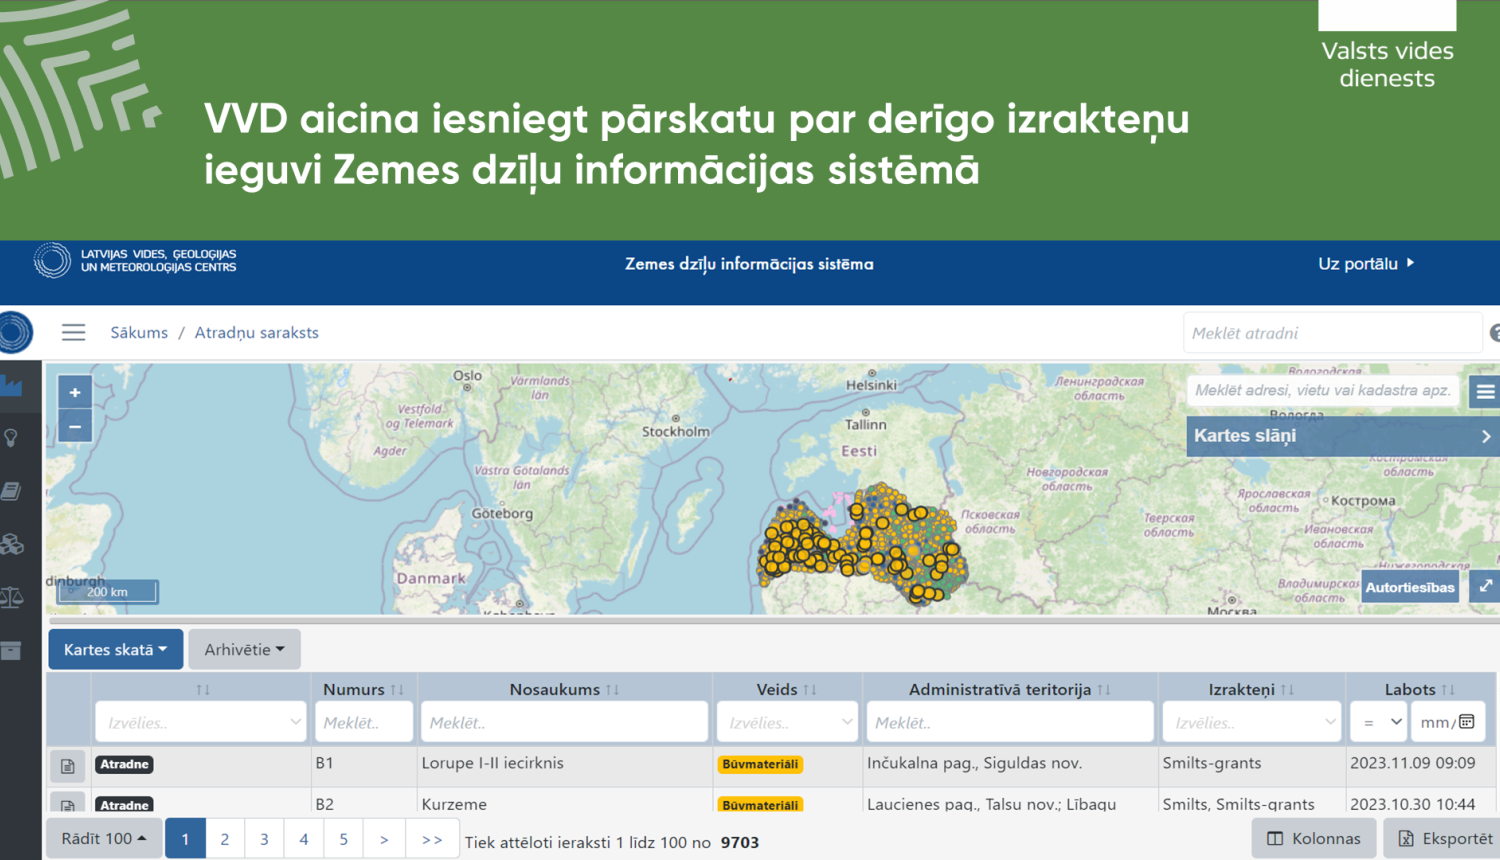Open the Kartes skatā menu
Screen dimensions: 1500x860
pos(115,648)
